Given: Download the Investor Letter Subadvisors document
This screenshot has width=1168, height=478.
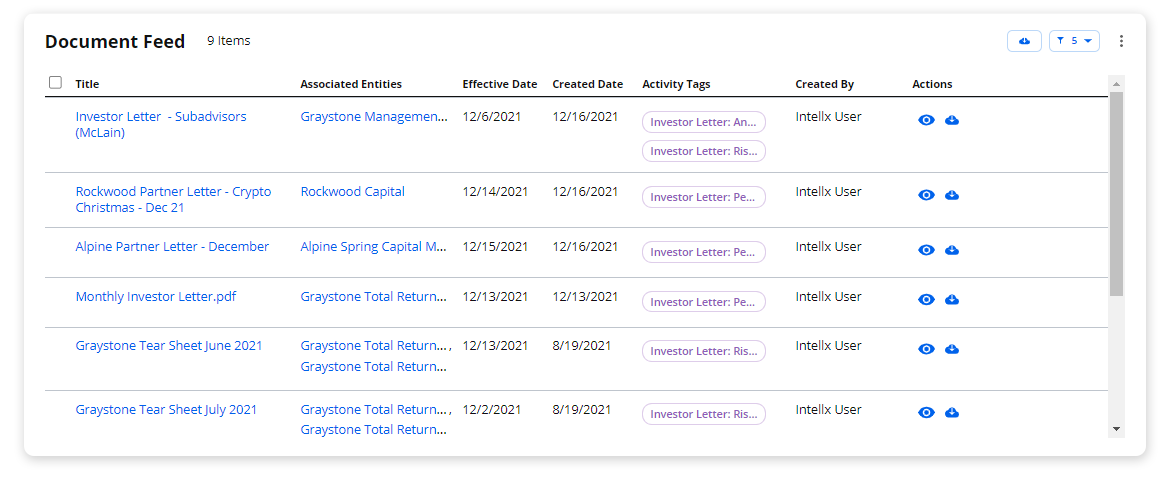Looking at the screenshot, I should [952, 120].
